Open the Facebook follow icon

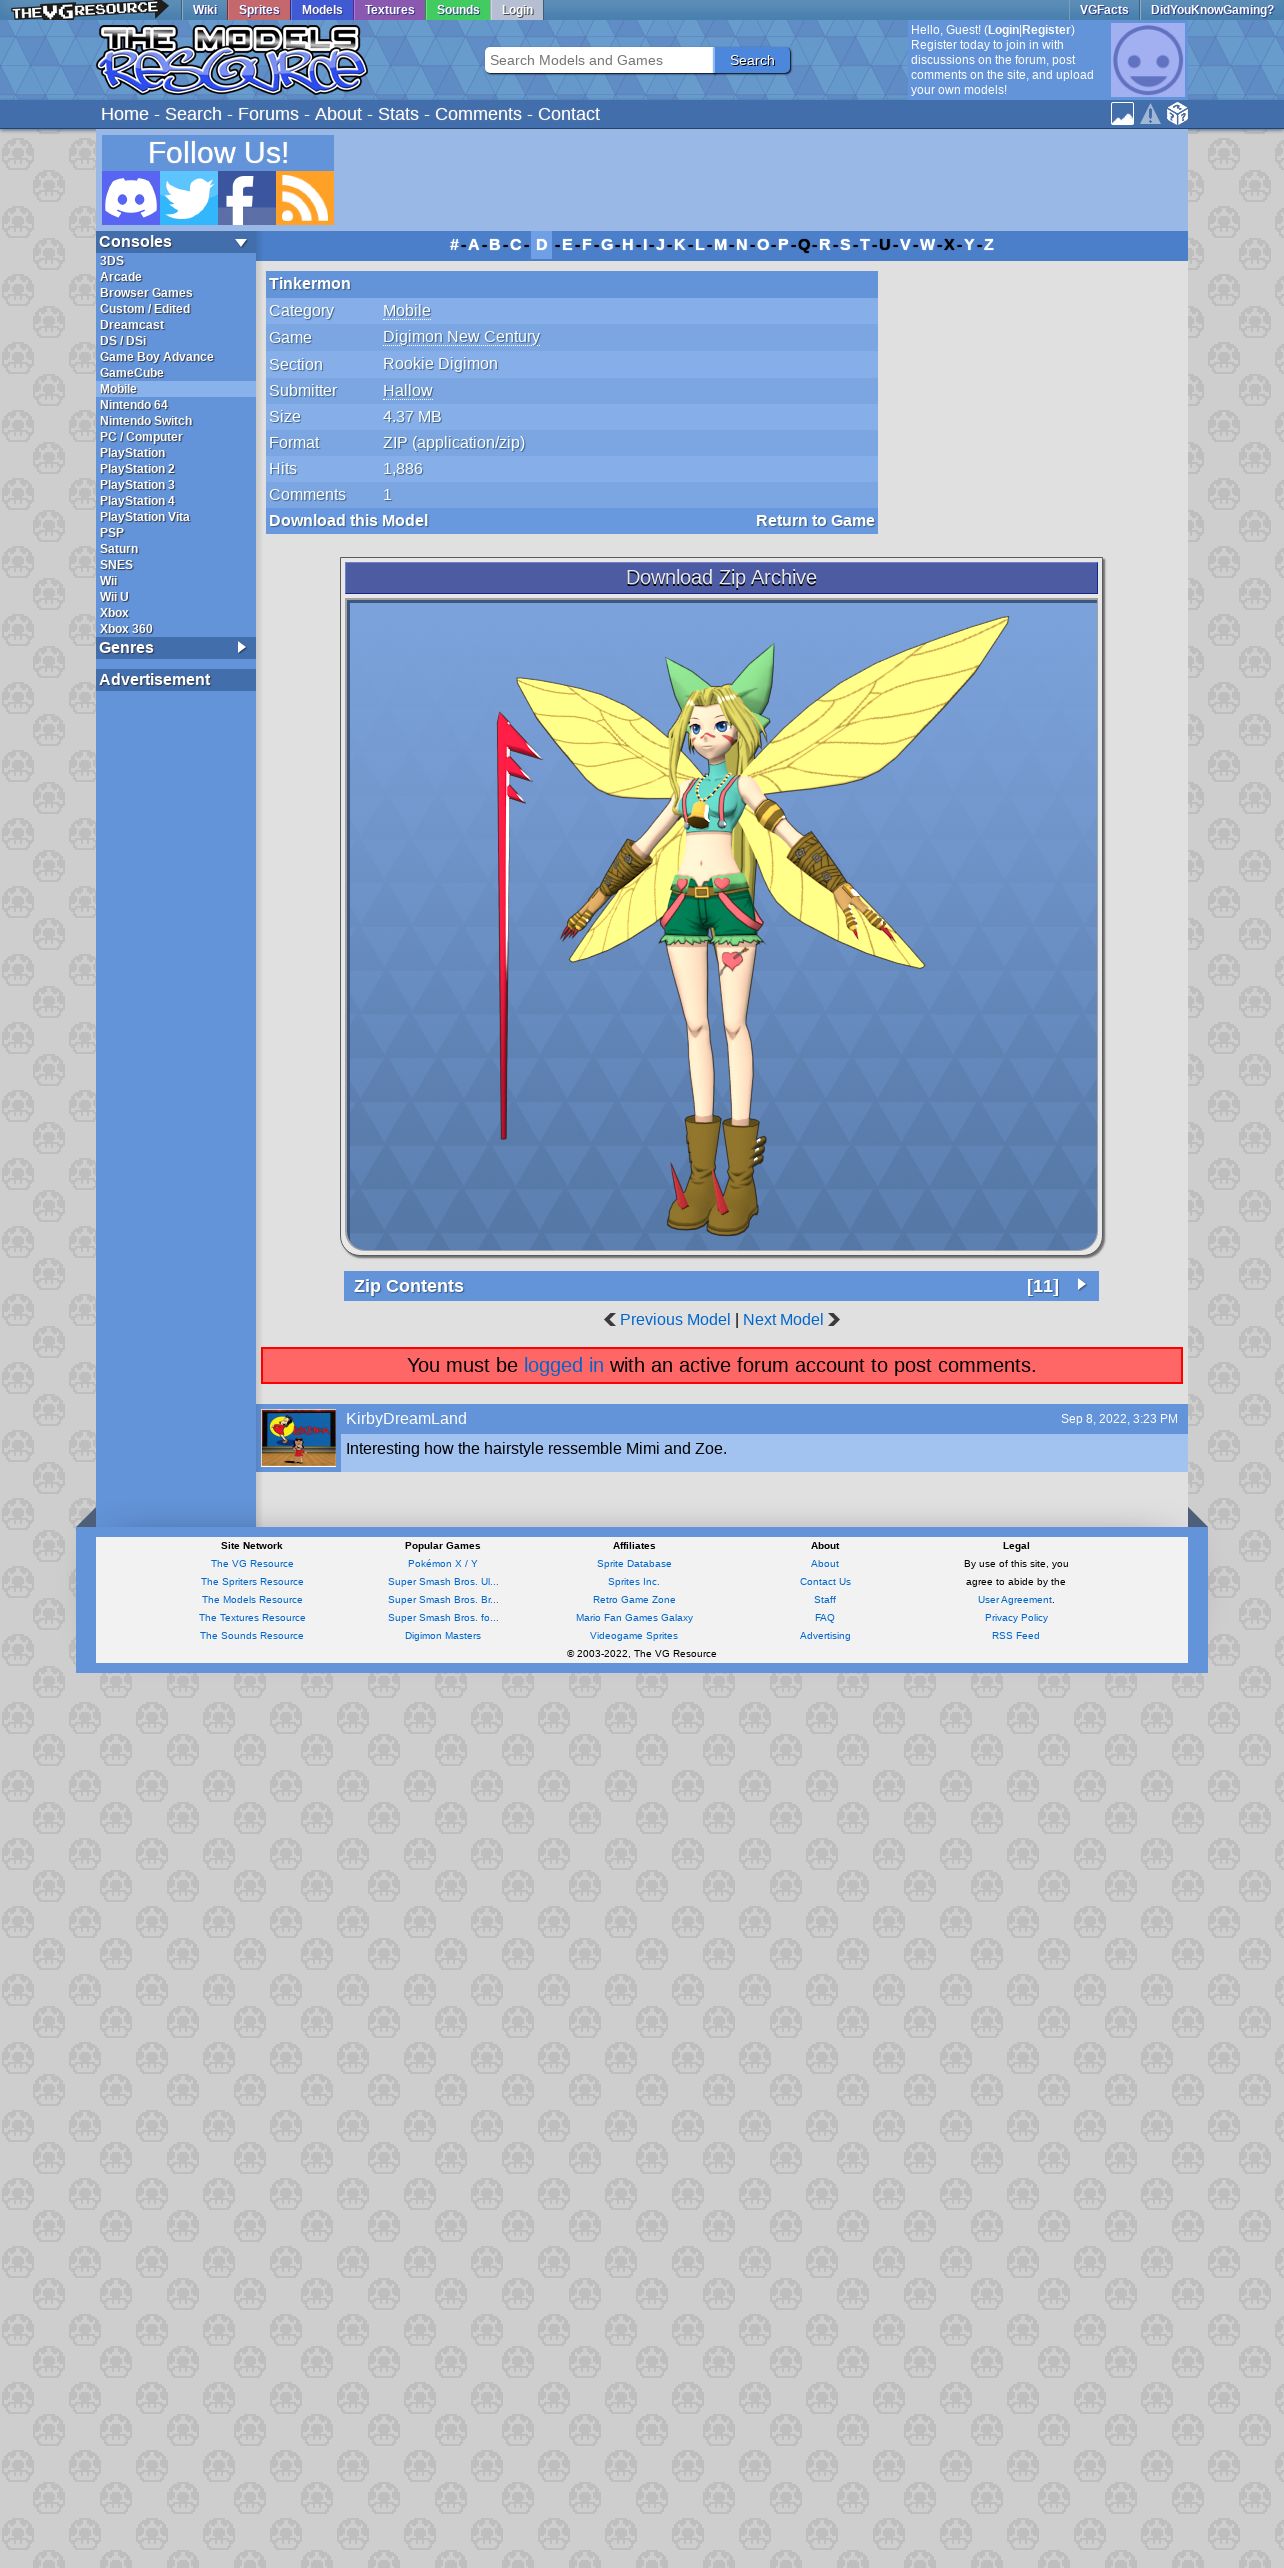pyautogui.click(x=247, y=197)
